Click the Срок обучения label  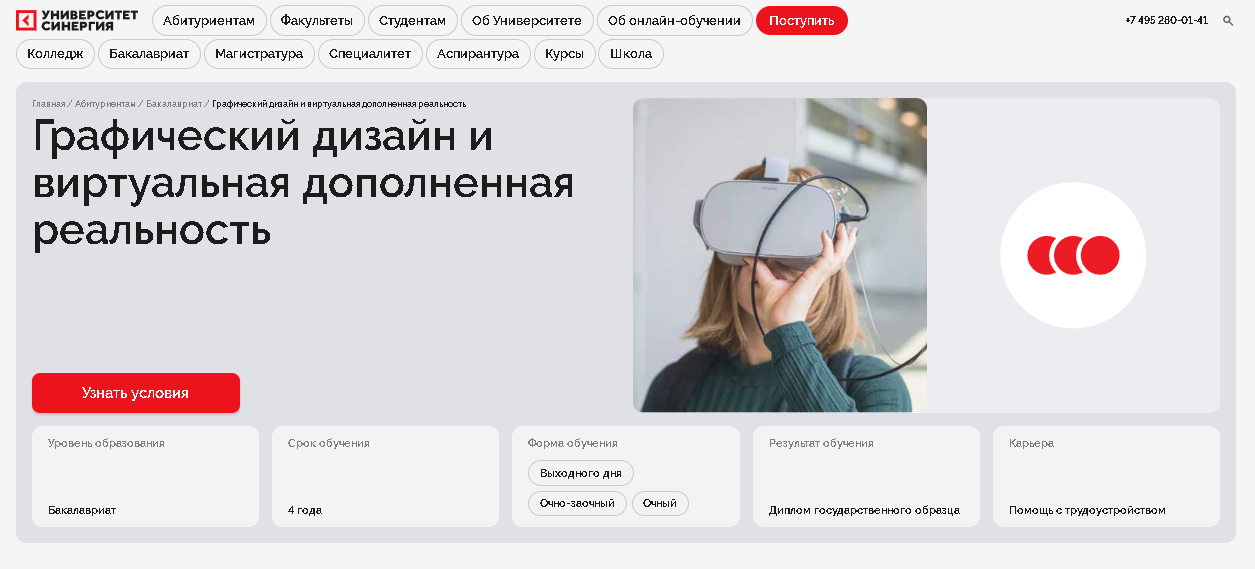(329, 443)
